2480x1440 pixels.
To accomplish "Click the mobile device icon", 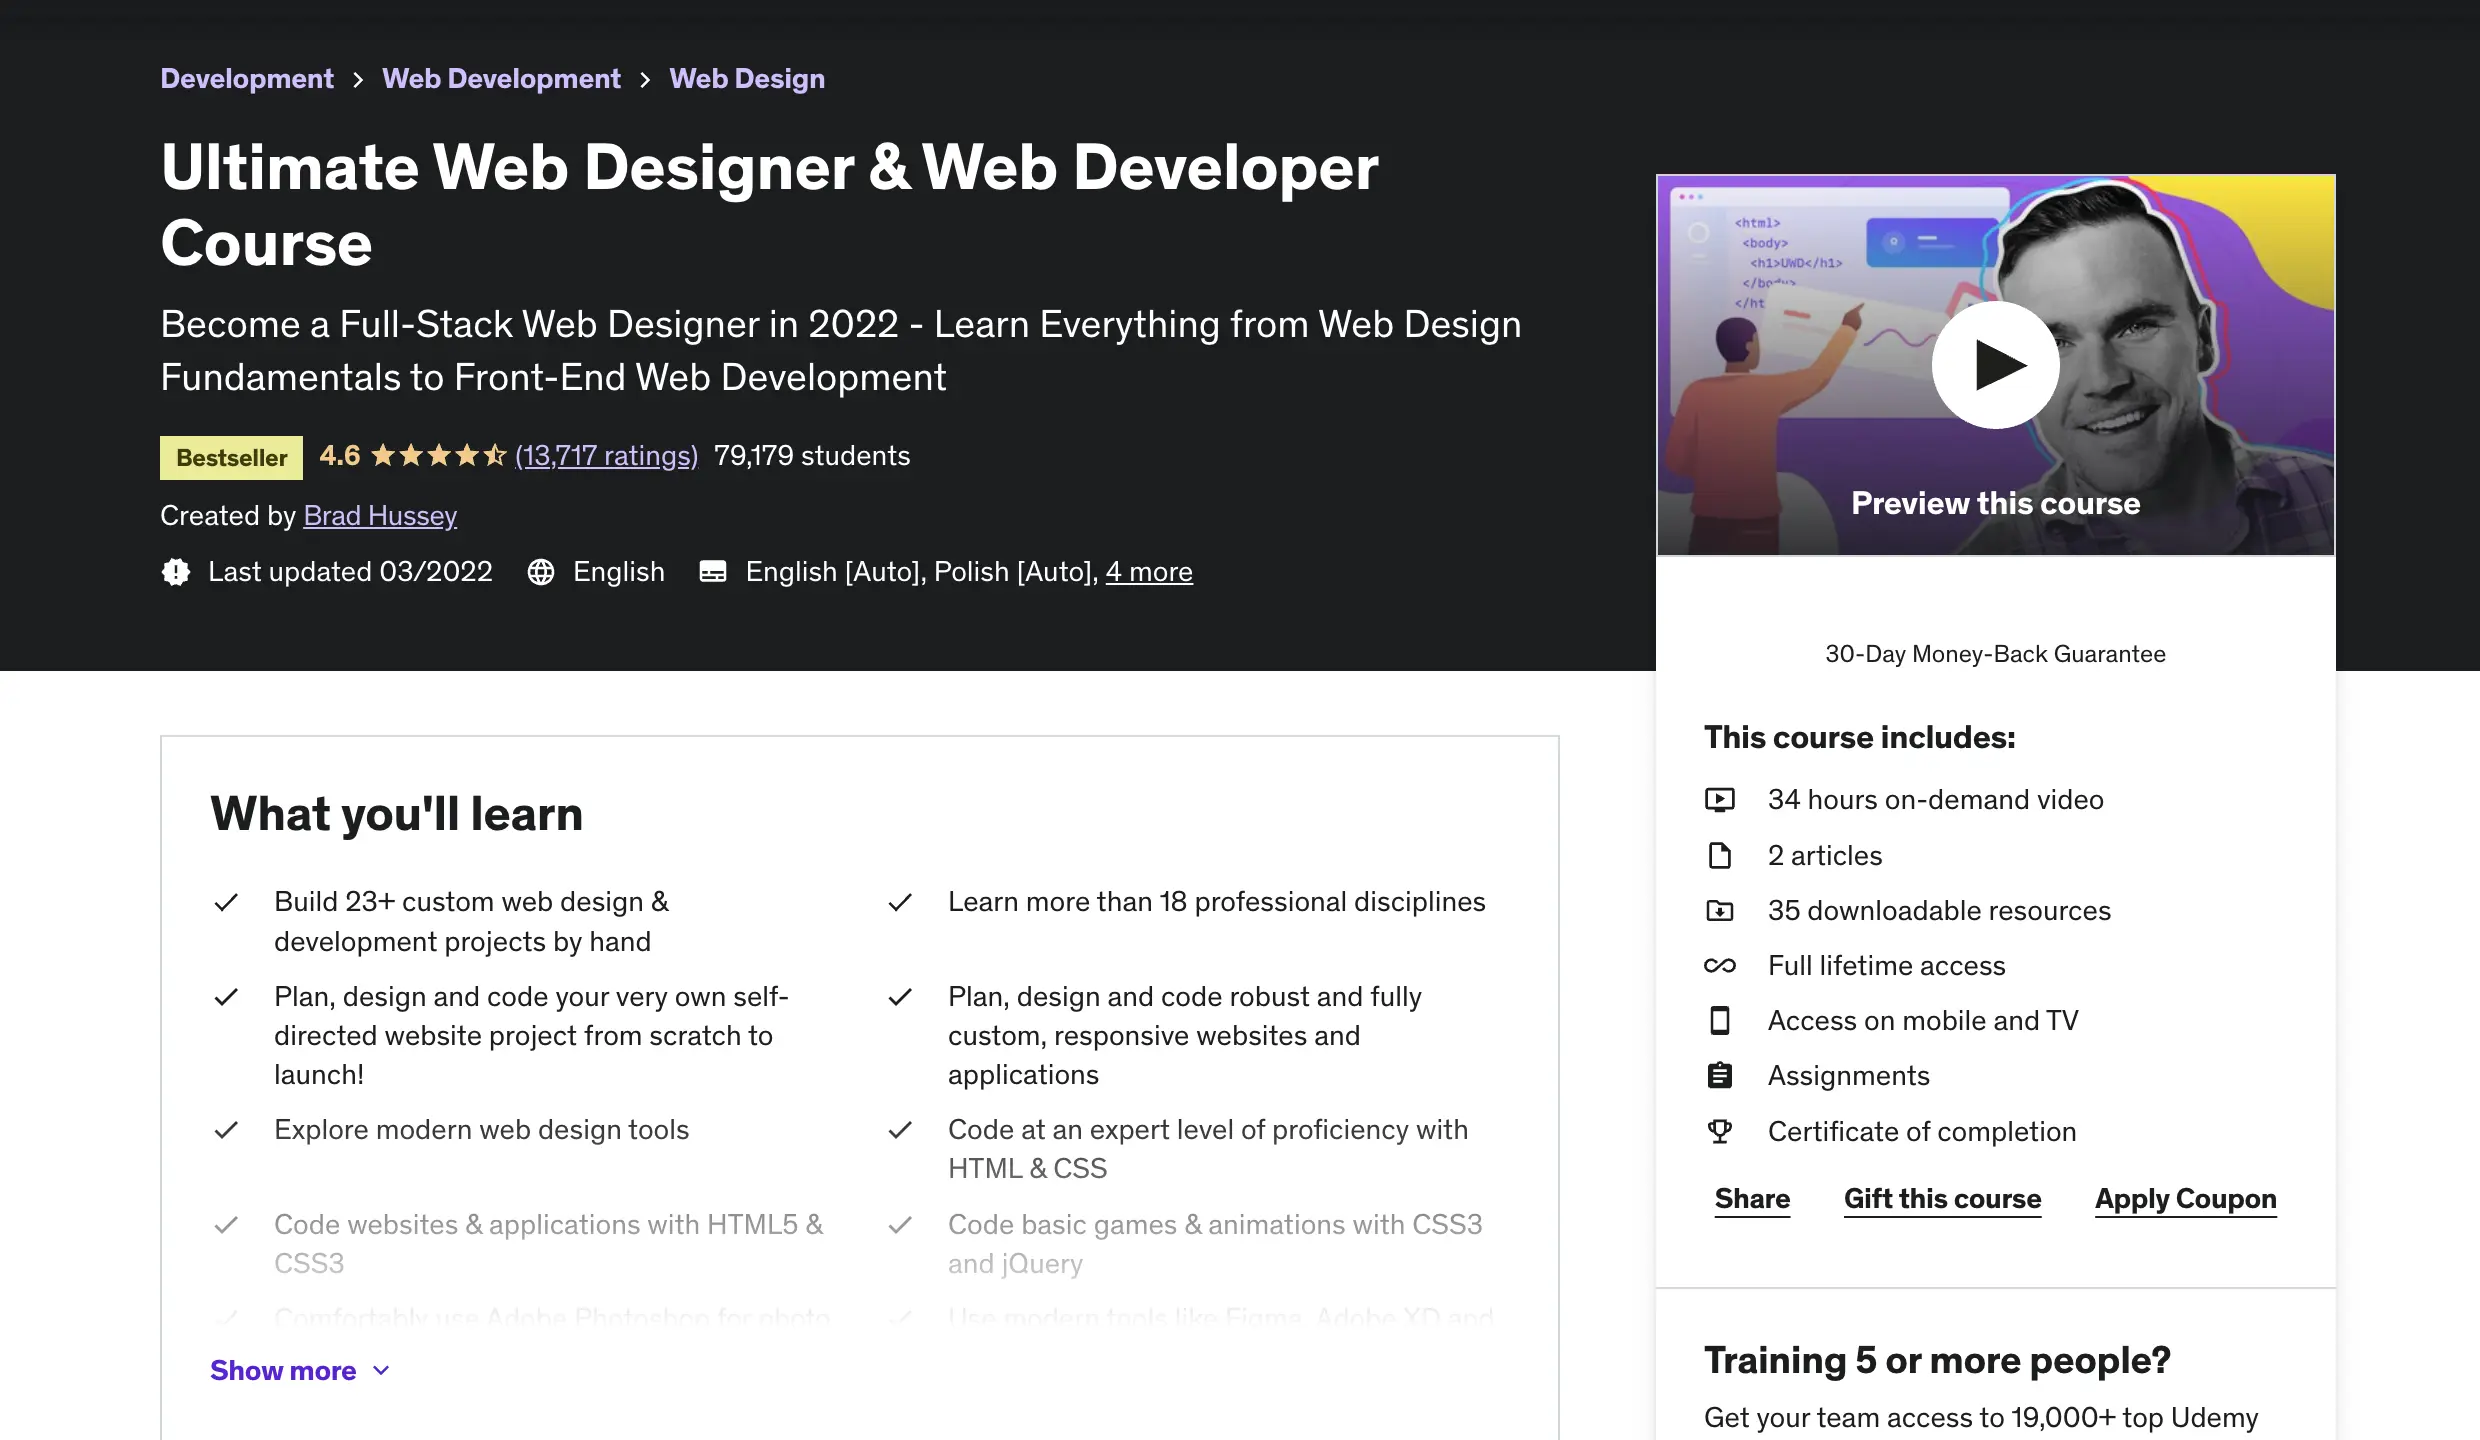I will click(1720, 1021).
